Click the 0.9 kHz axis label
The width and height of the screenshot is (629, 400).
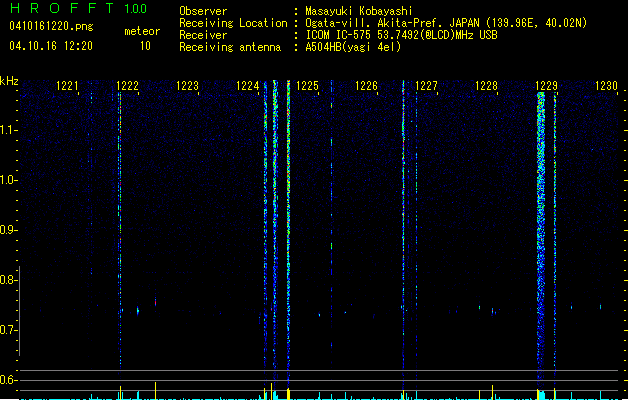[8, 230]
